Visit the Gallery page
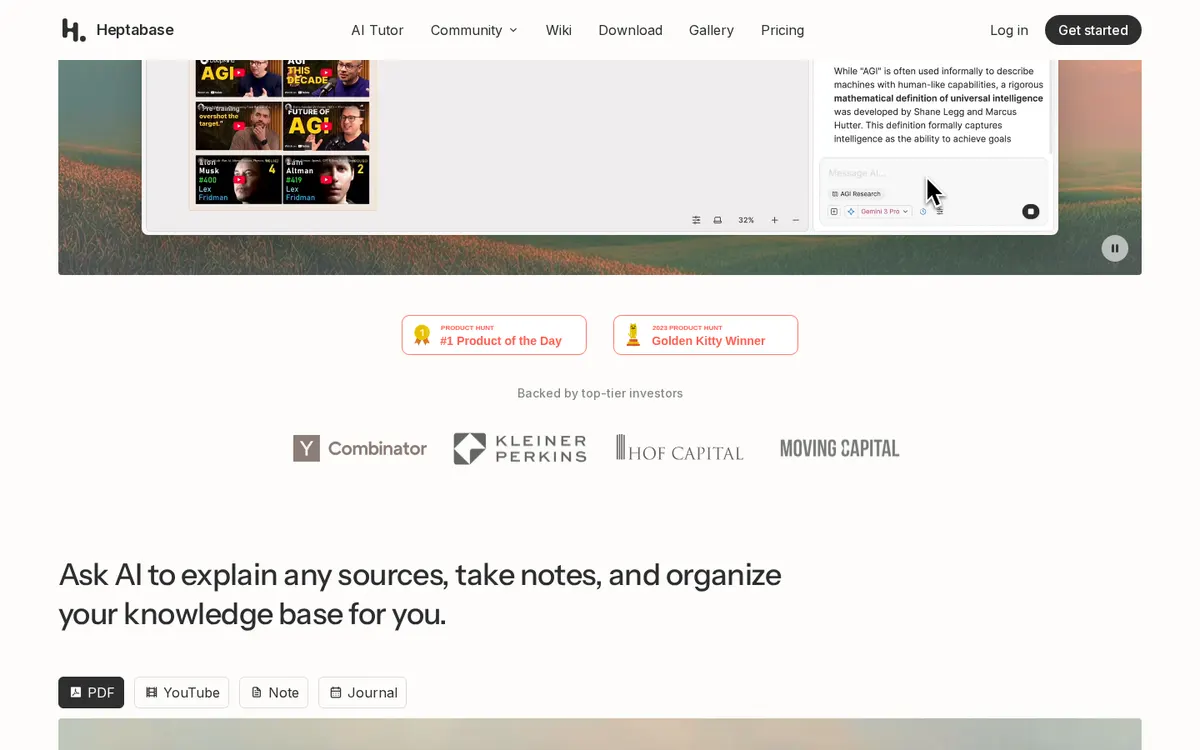The height and width of the screenshot is (750, 1200). [x=711, y=30]
